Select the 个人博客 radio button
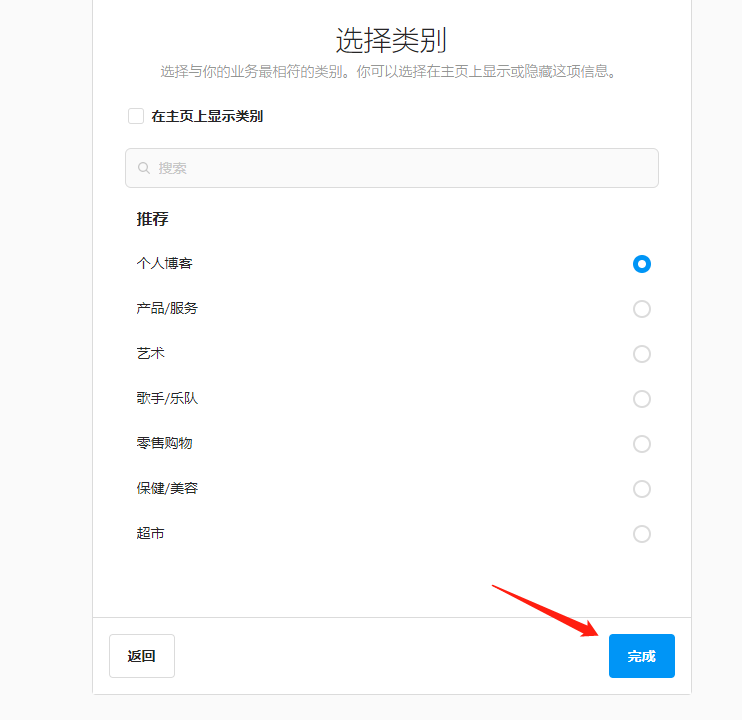This screenshot has height=720, width=742. pos(642,264)
